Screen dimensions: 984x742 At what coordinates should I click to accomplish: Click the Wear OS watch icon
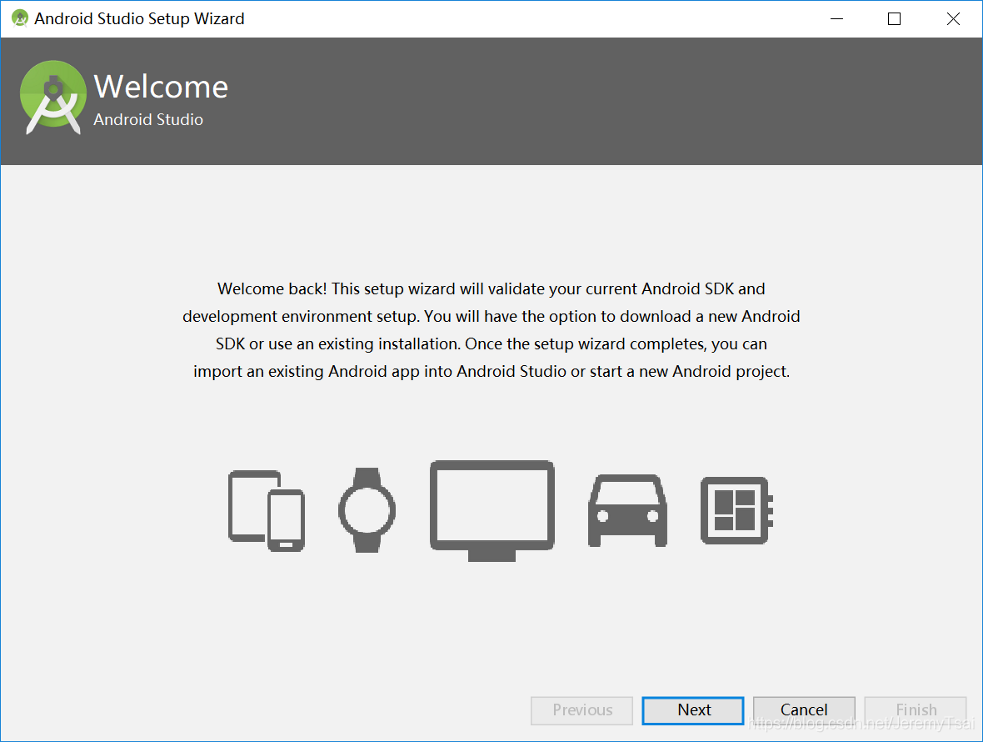coord(367,510)
